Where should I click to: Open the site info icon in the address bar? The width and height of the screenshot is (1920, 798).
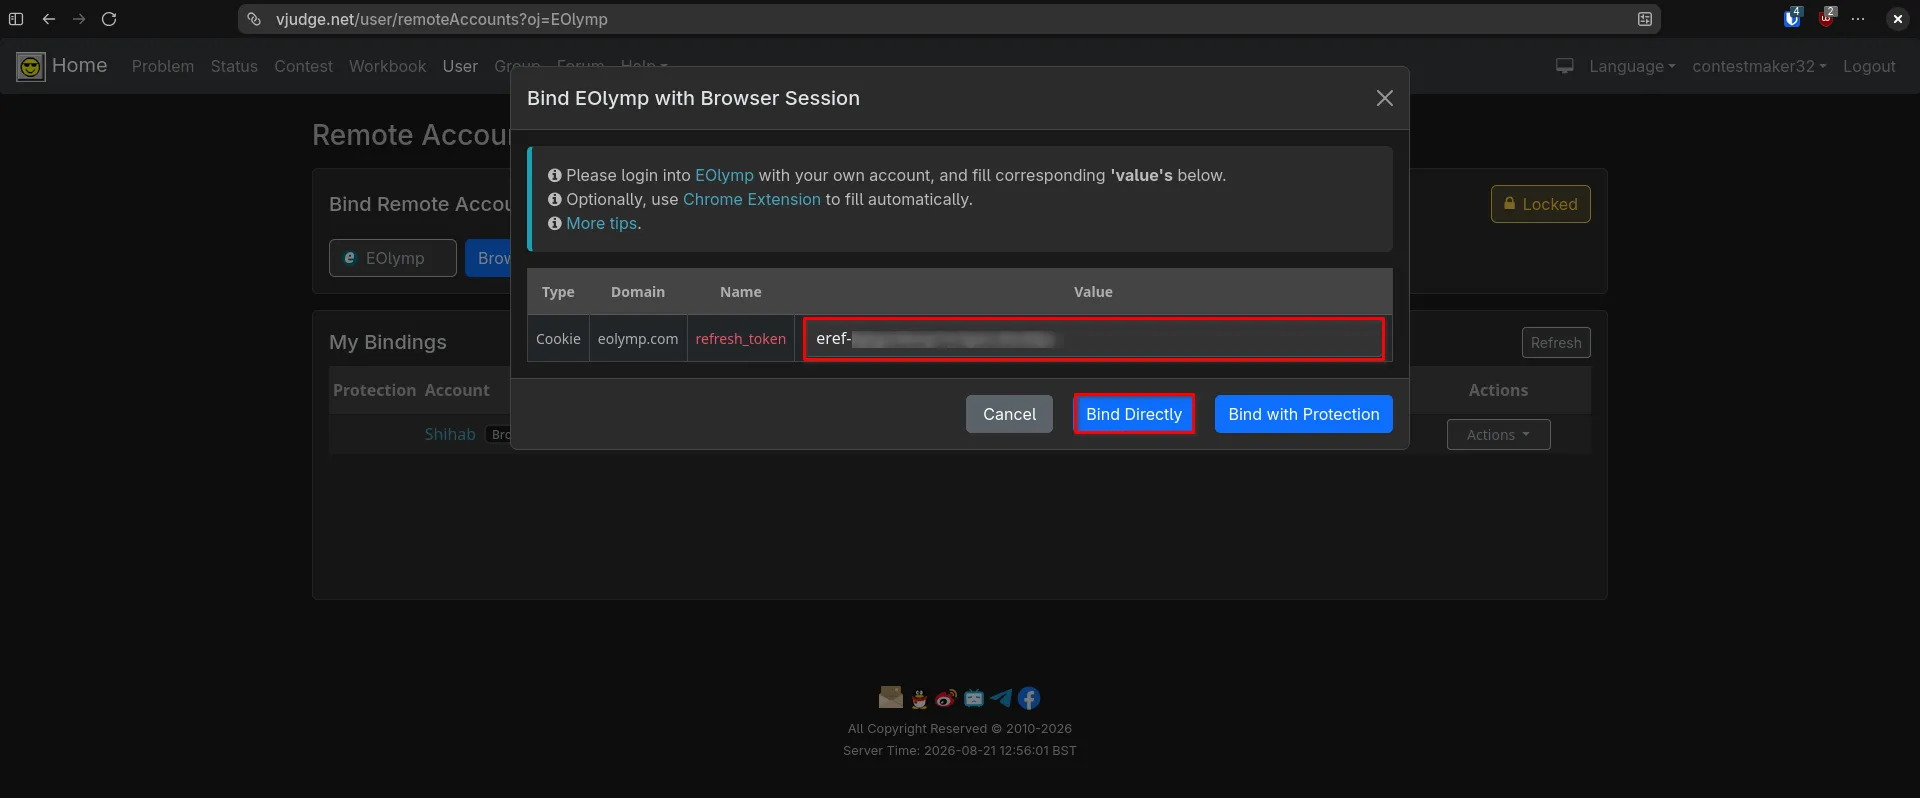coord(254,19)
